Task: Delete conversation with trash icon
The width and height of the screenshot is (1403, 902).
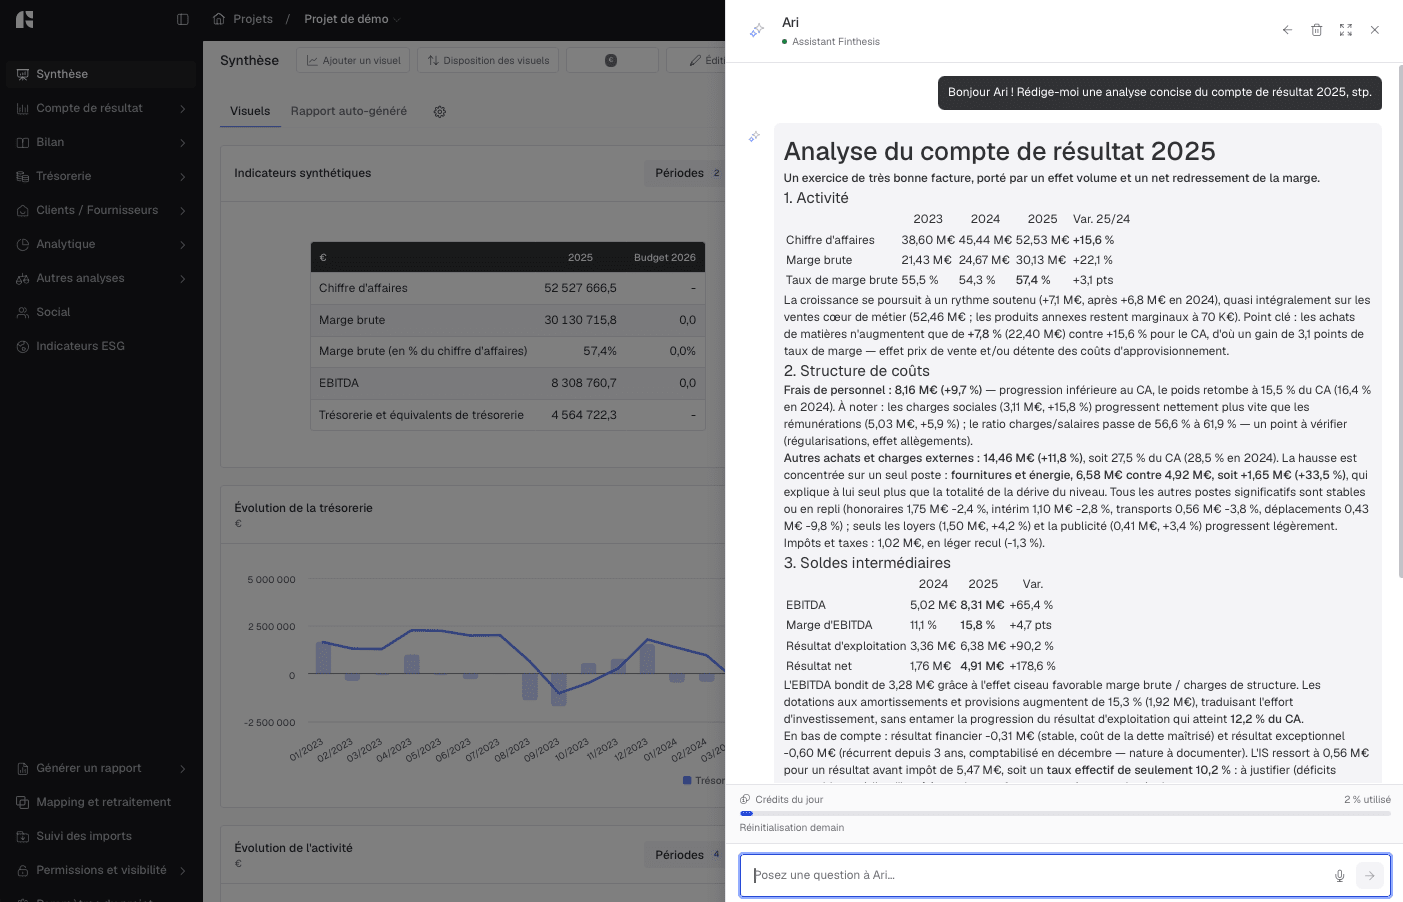Action: coord(1316,30)
